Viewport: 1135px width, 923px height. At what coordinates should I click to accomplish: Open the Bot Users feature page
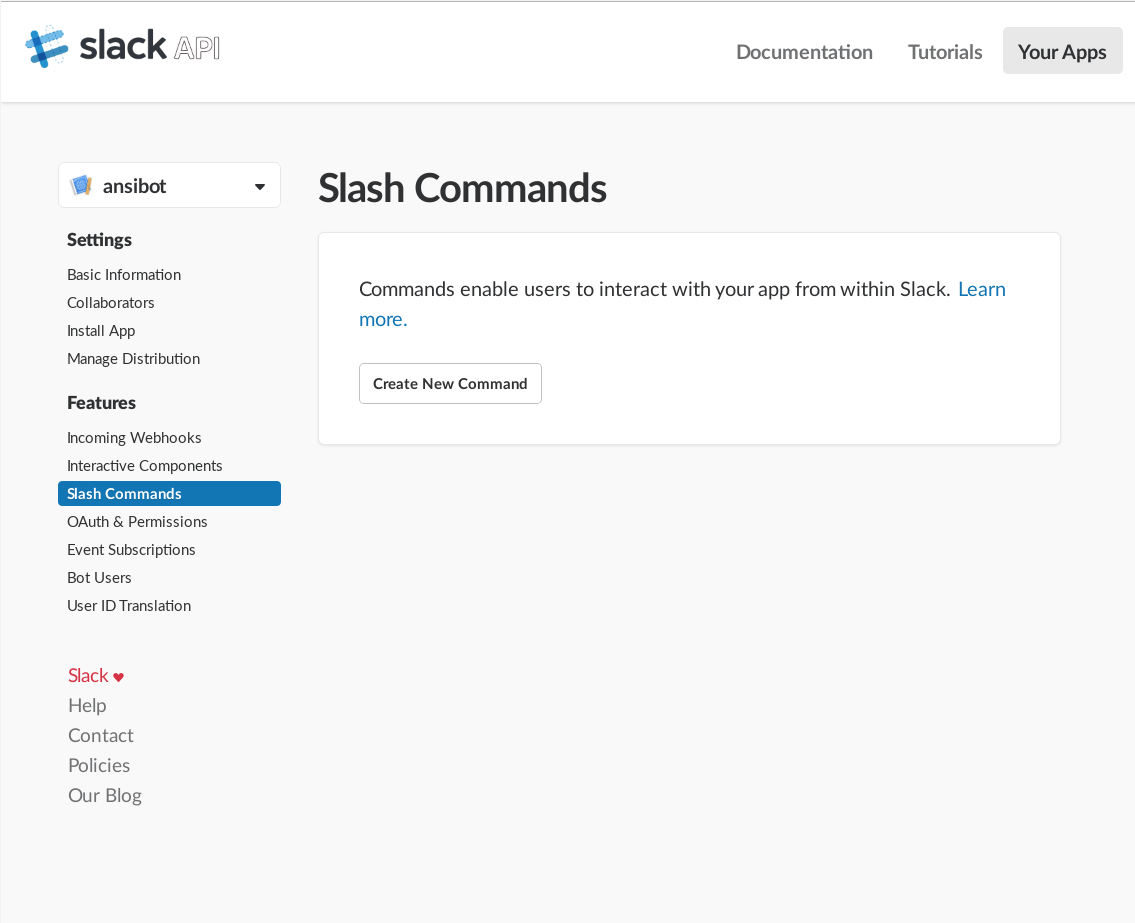tap(99, 578)
